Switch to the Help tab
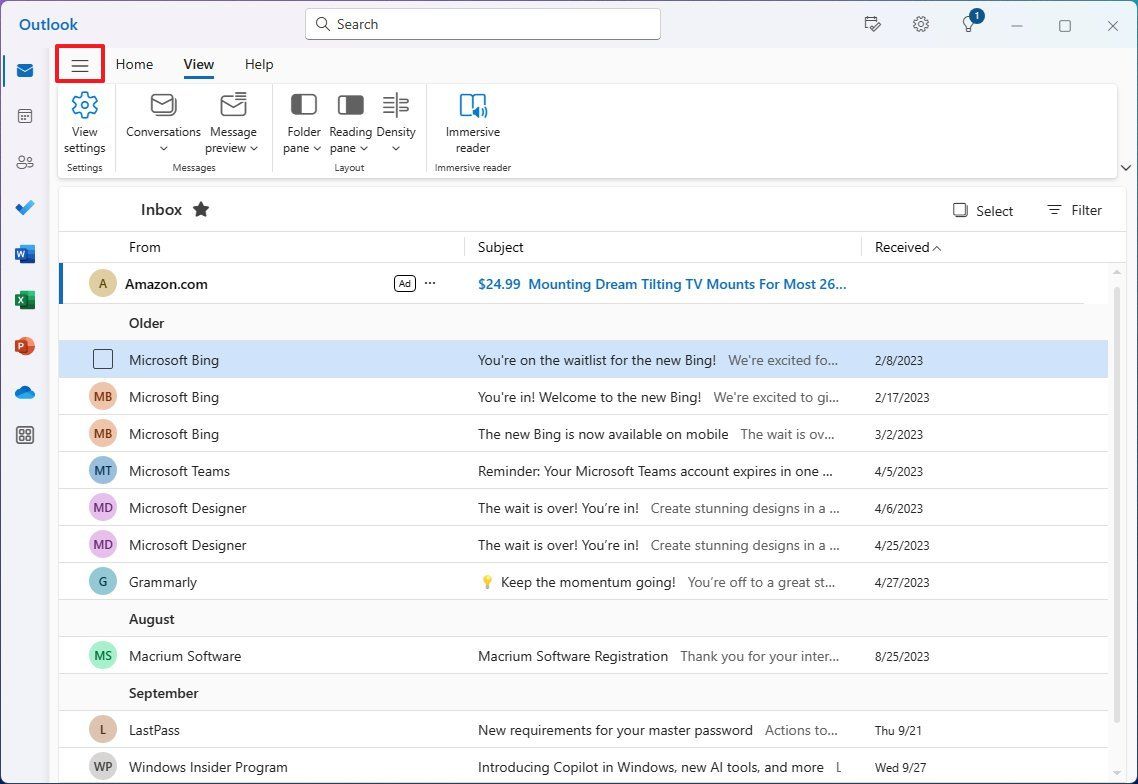The width and height of the screenshot is (1138, 784). (259, 64)
